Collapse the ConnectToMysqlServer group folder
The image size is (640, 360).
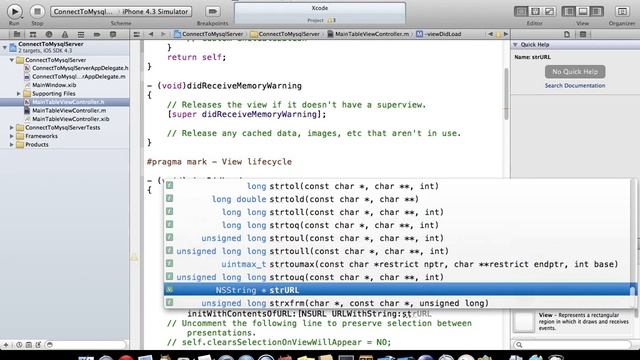point(12,60)
